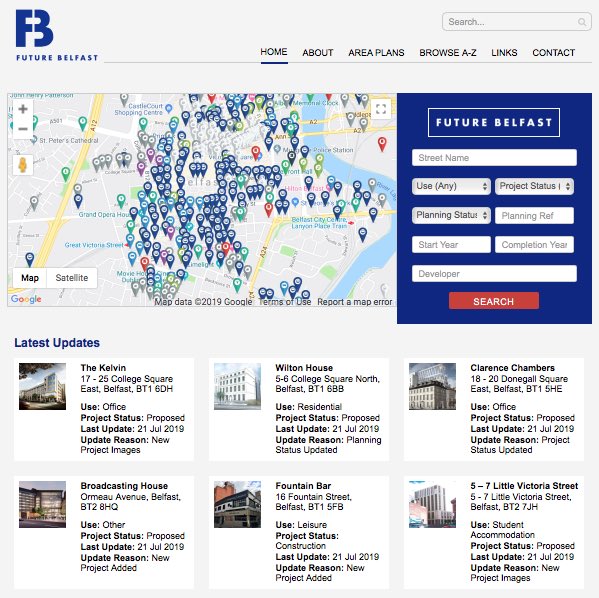Toggle fullscreen map view

click(381, 109)
